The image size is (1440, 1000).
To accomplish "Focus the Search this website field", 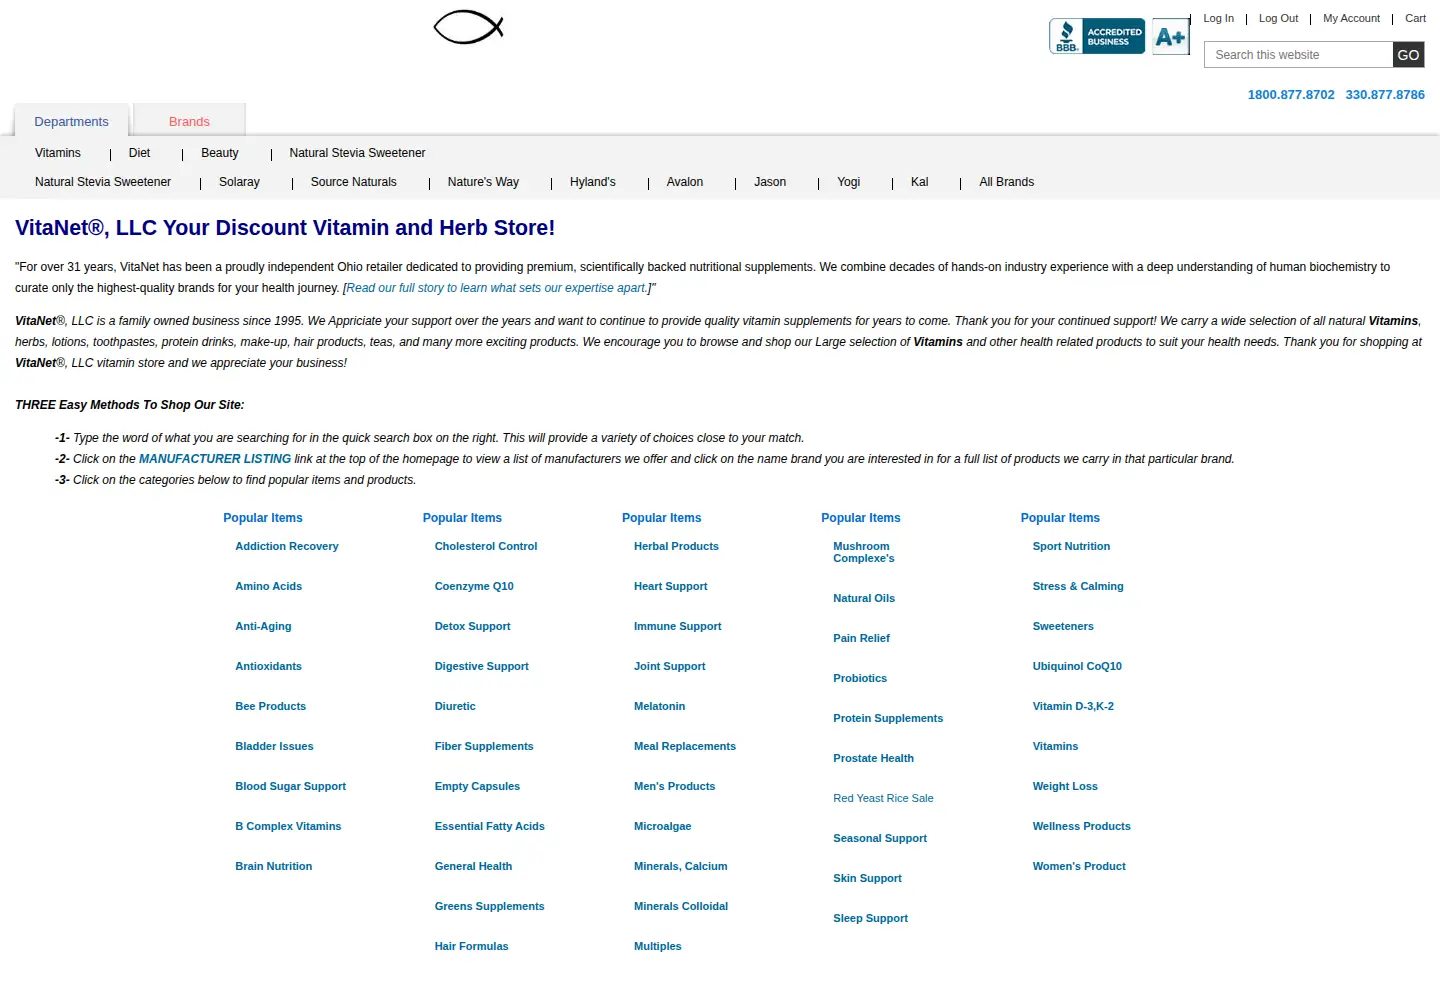I will (1298, 55).
